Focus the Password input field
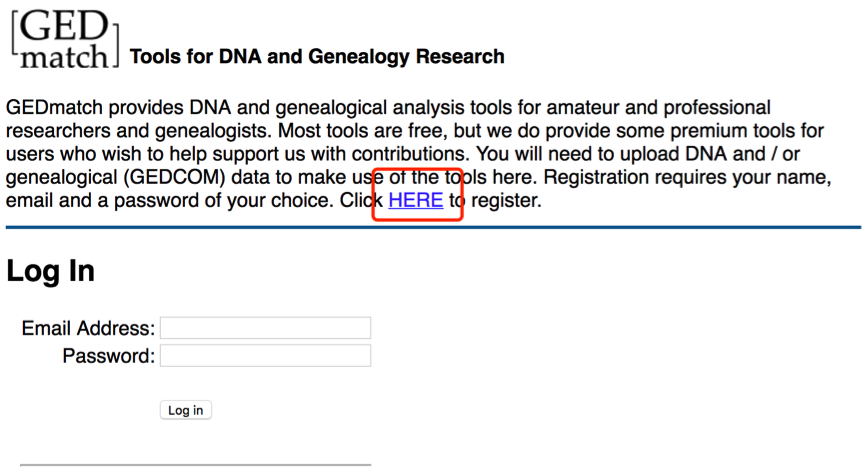 point(265,355)
